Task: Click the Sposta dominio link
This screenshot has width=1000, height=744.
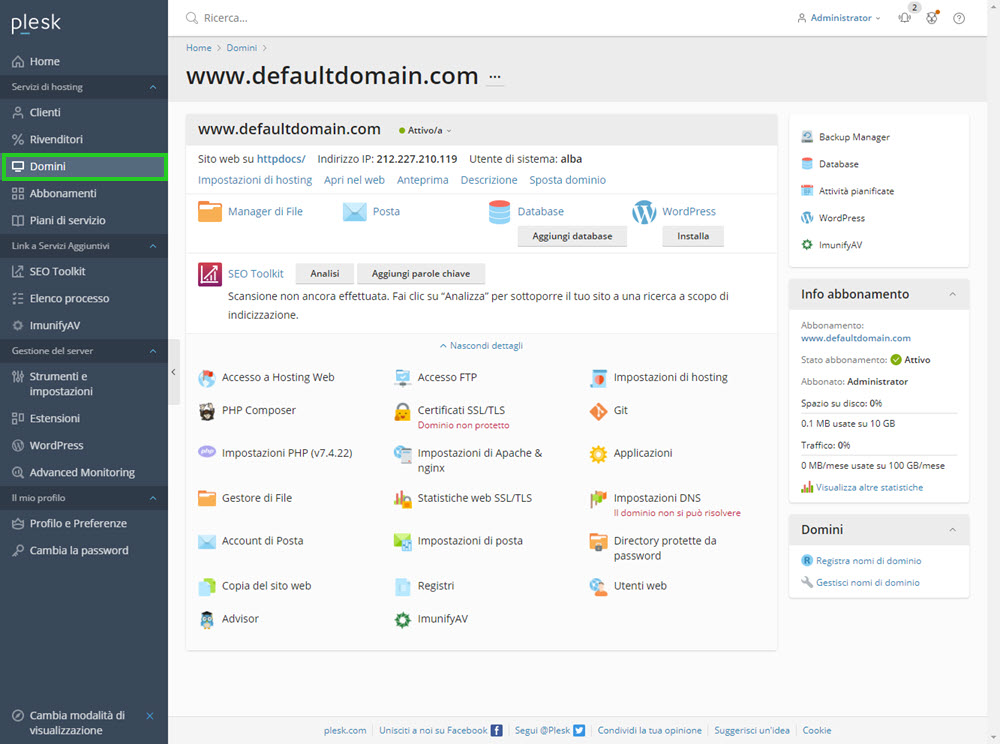Action: (x=568, y=180)
